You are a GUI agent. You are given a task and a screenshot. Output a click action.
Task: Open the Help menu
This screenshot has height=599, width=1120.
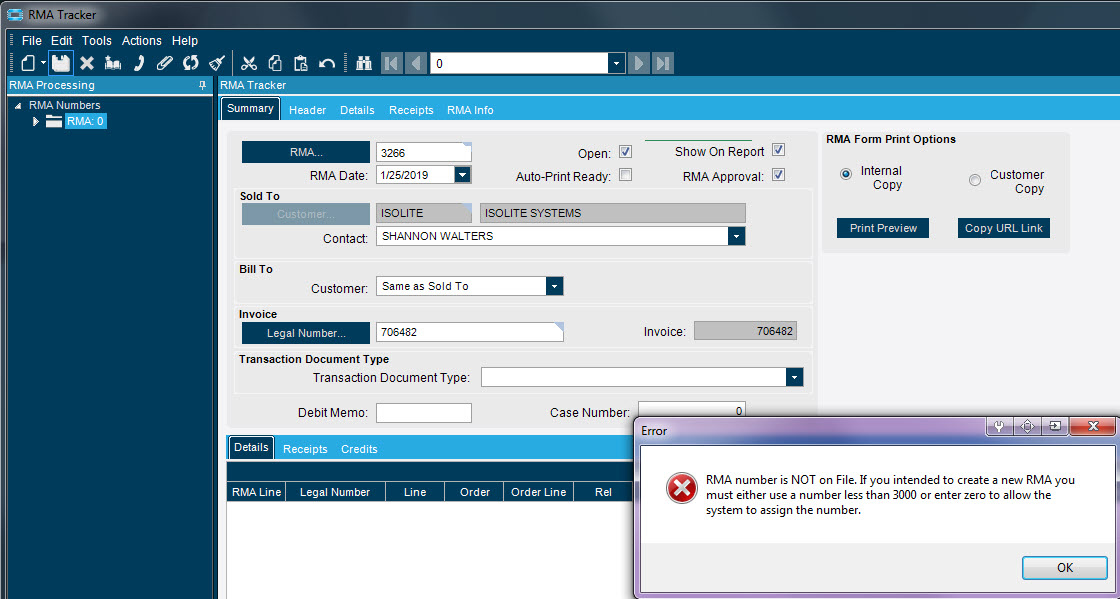click(185, 41)
